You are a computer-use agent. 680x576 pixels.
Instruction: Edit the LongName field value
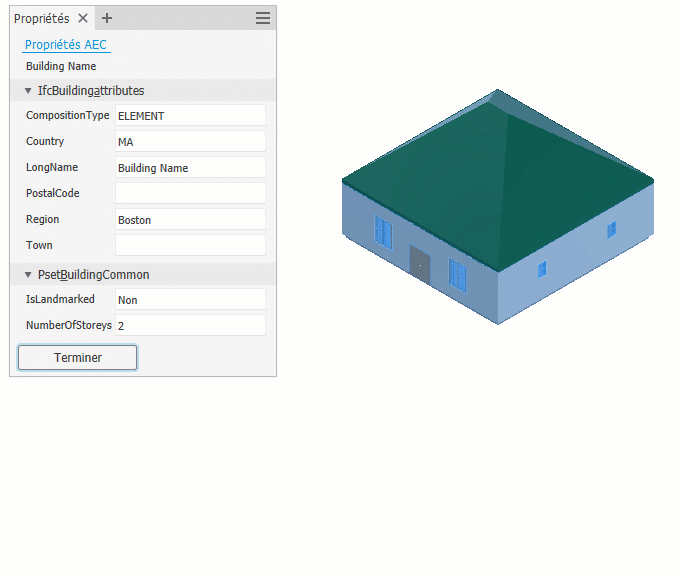point(190,167)
